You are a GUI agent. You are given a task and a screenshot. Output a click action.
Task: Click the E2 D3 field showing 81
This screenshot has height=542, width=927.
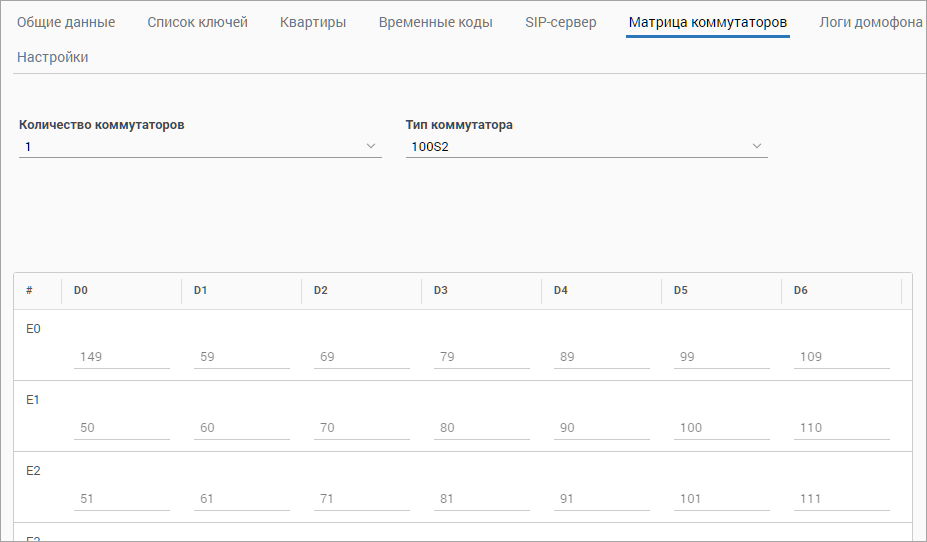(481, 499)
